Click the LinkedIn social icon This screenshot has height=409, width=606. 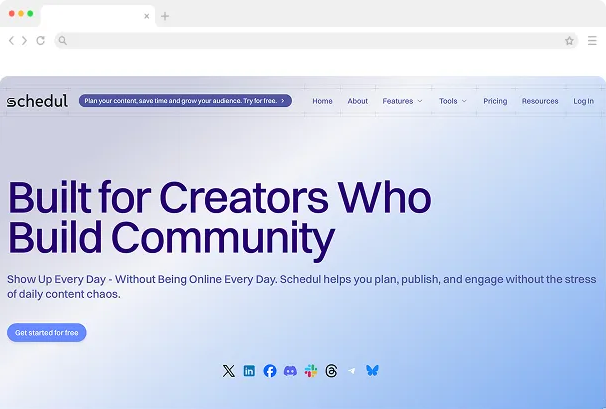(x=249, y=371)
